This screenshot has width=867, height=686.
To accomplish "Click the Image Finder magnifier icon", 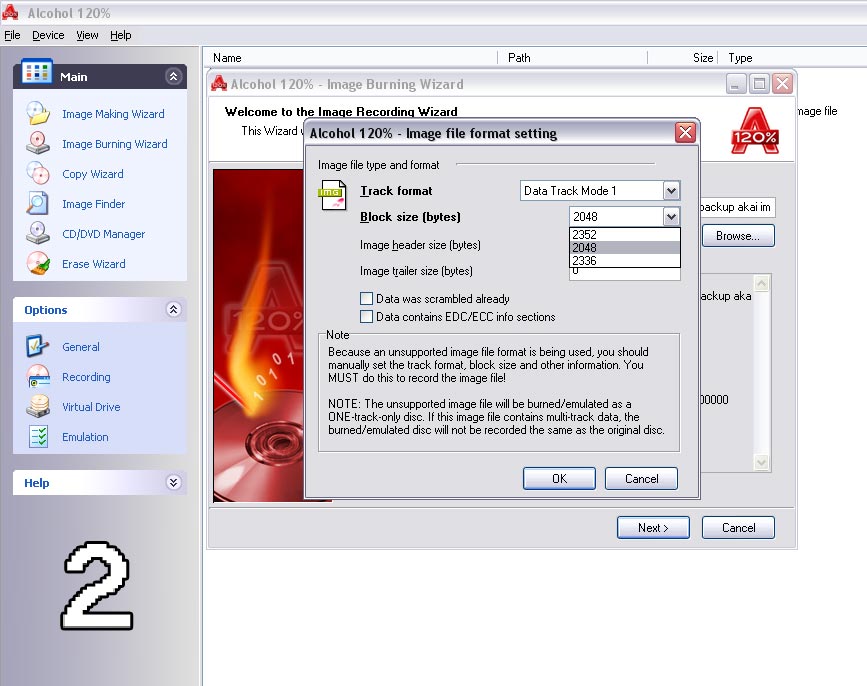I will [38, 203].
